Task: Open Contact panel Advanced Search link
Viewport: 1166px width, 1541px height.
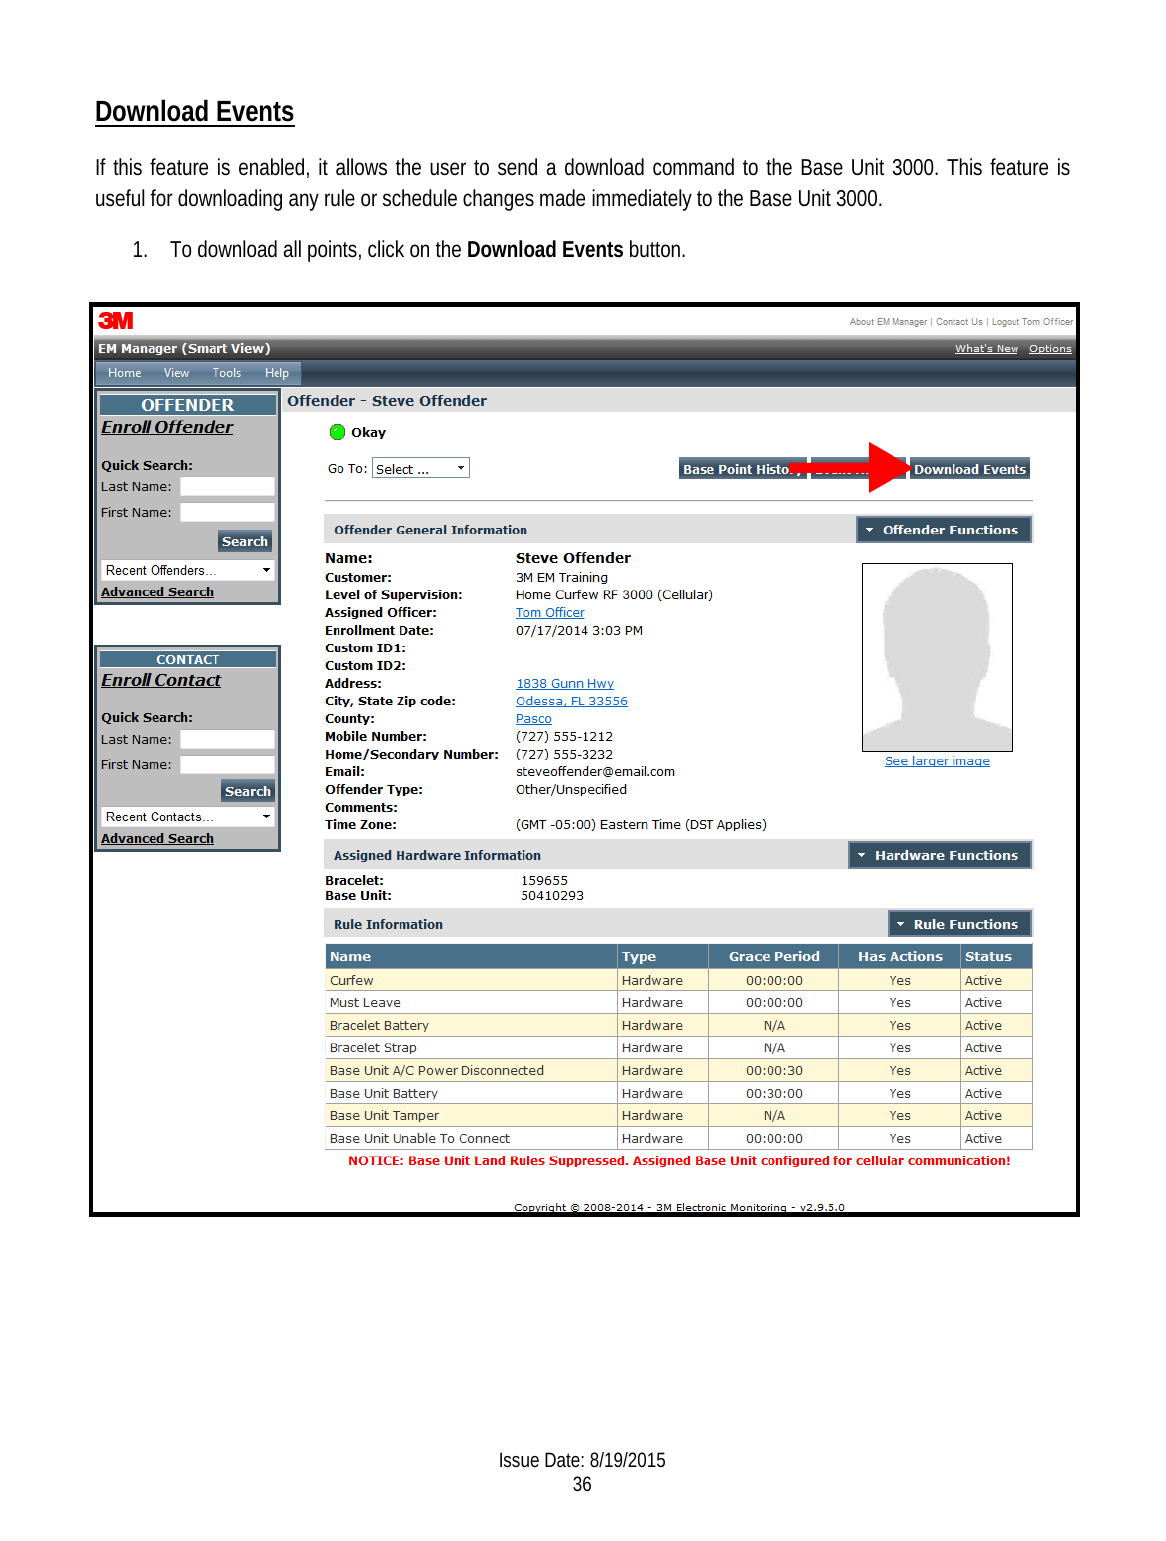Action: click(x=157, y=839)
